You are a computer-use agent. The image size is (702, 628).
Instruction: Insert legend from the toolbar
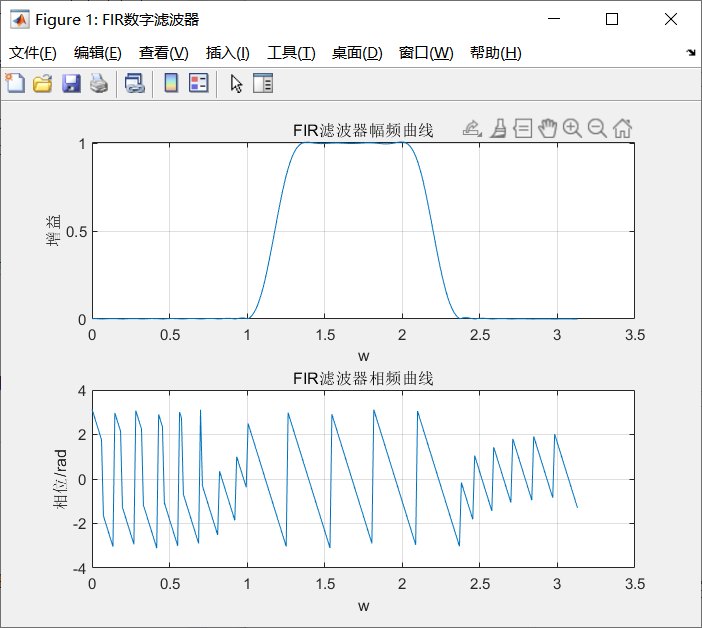[x=198, y=83]
